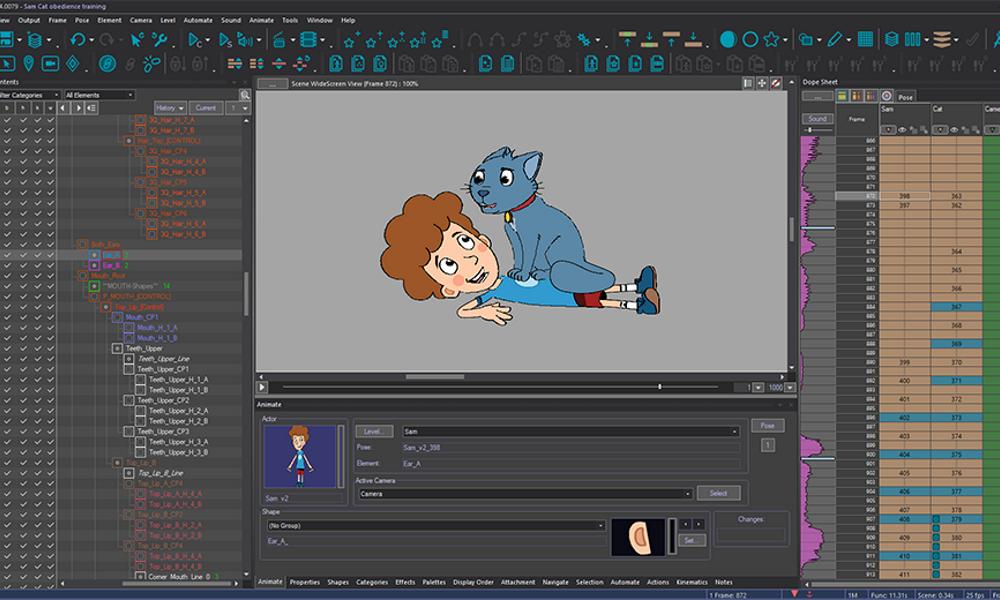
Task: Click the camera icon in second toolbar row
Action: click(x=51, y=64)
